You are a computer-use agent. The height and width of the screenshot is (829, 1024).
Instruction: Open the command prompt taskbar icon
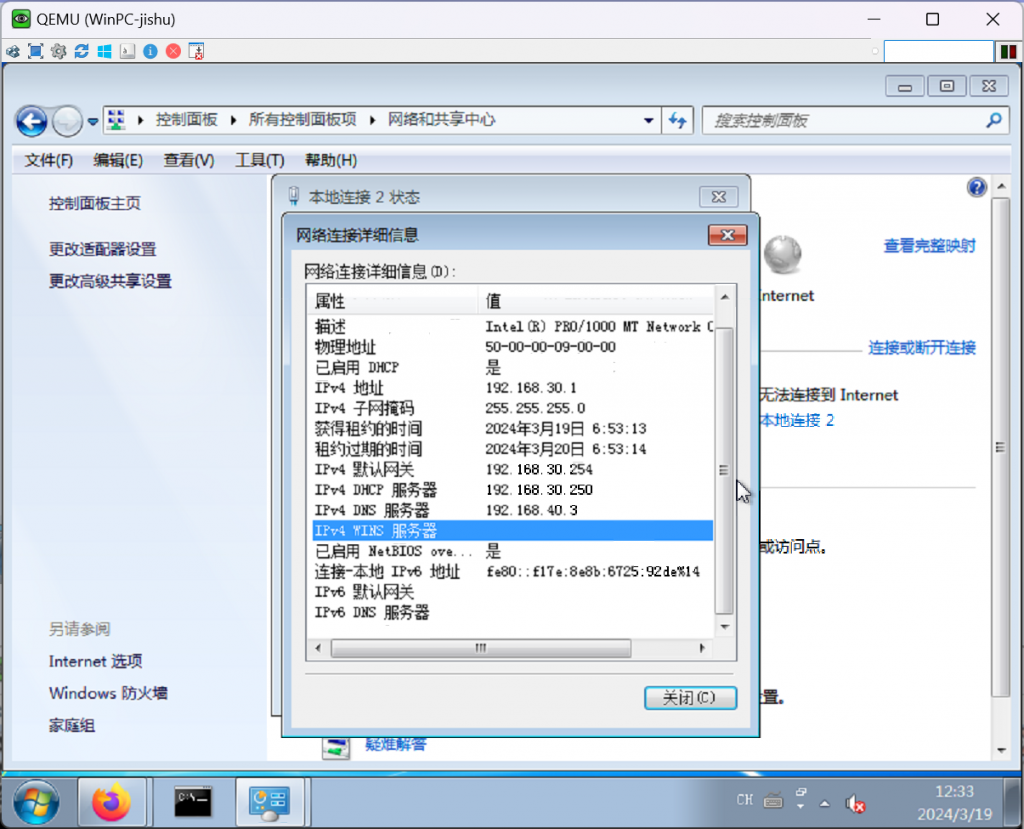pos(192,802)
